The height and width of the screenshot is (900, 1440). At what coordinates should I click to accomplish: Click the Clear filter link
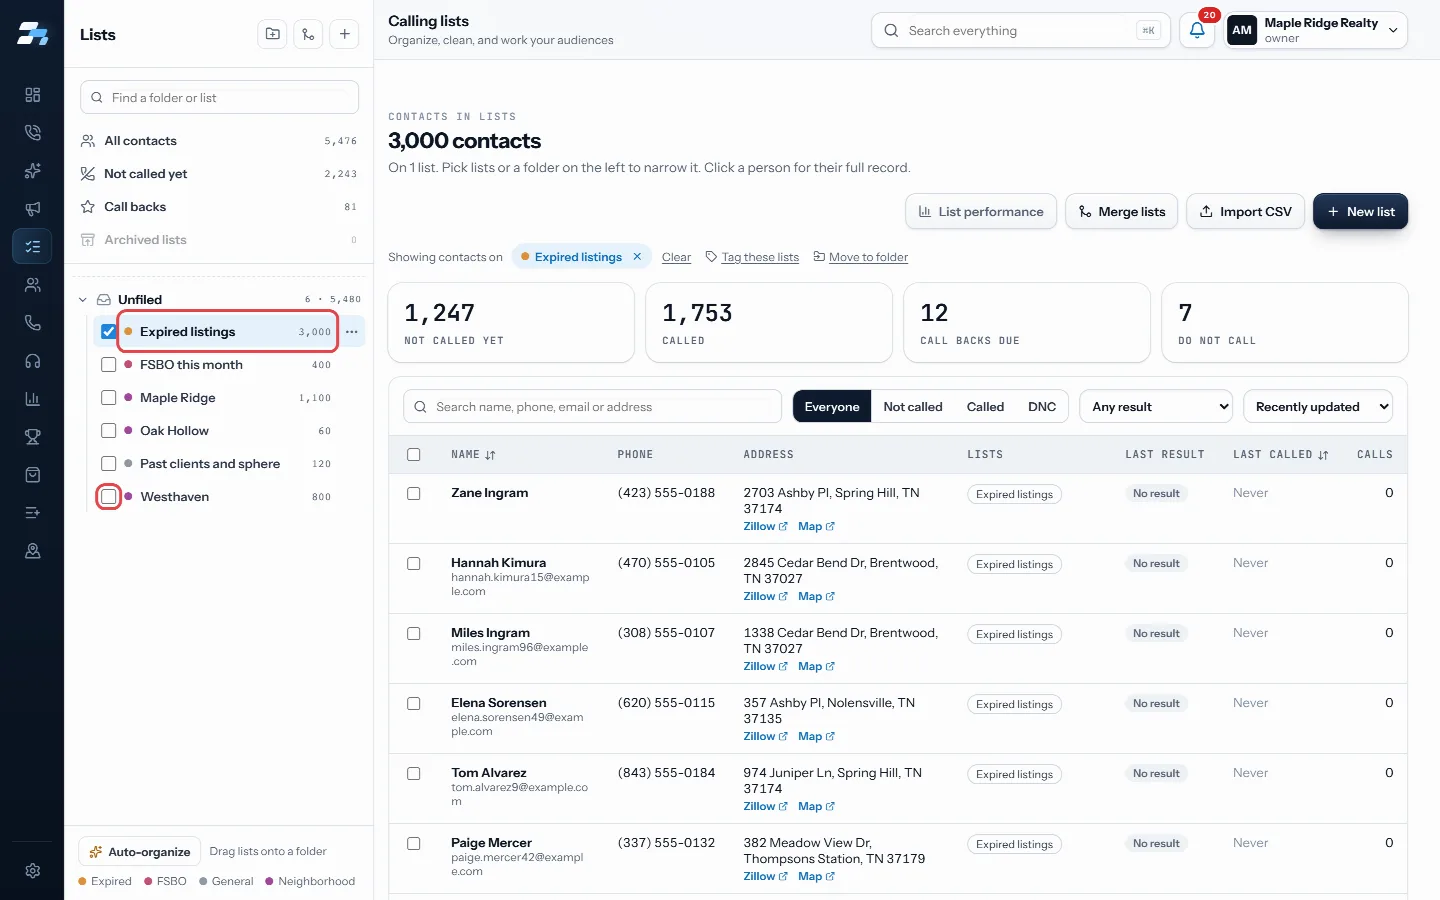(x=676, y=258)
